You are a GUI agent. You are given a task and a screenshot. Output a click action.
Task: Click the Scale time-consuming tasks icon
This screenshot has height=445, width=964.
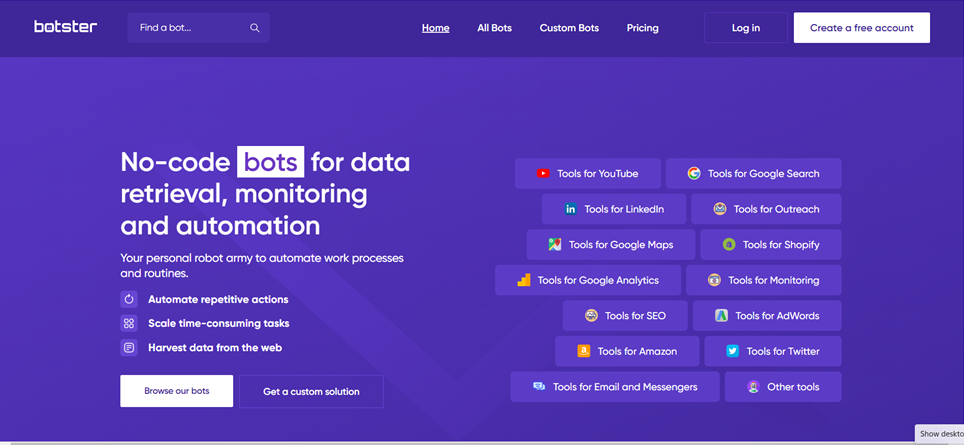click(x=128, y=323)
